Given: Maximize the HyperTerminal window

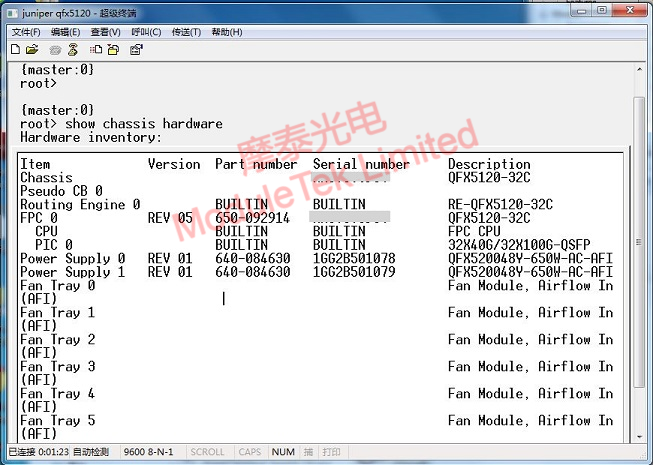Looking at the screenshot, I should click(600, 10).
